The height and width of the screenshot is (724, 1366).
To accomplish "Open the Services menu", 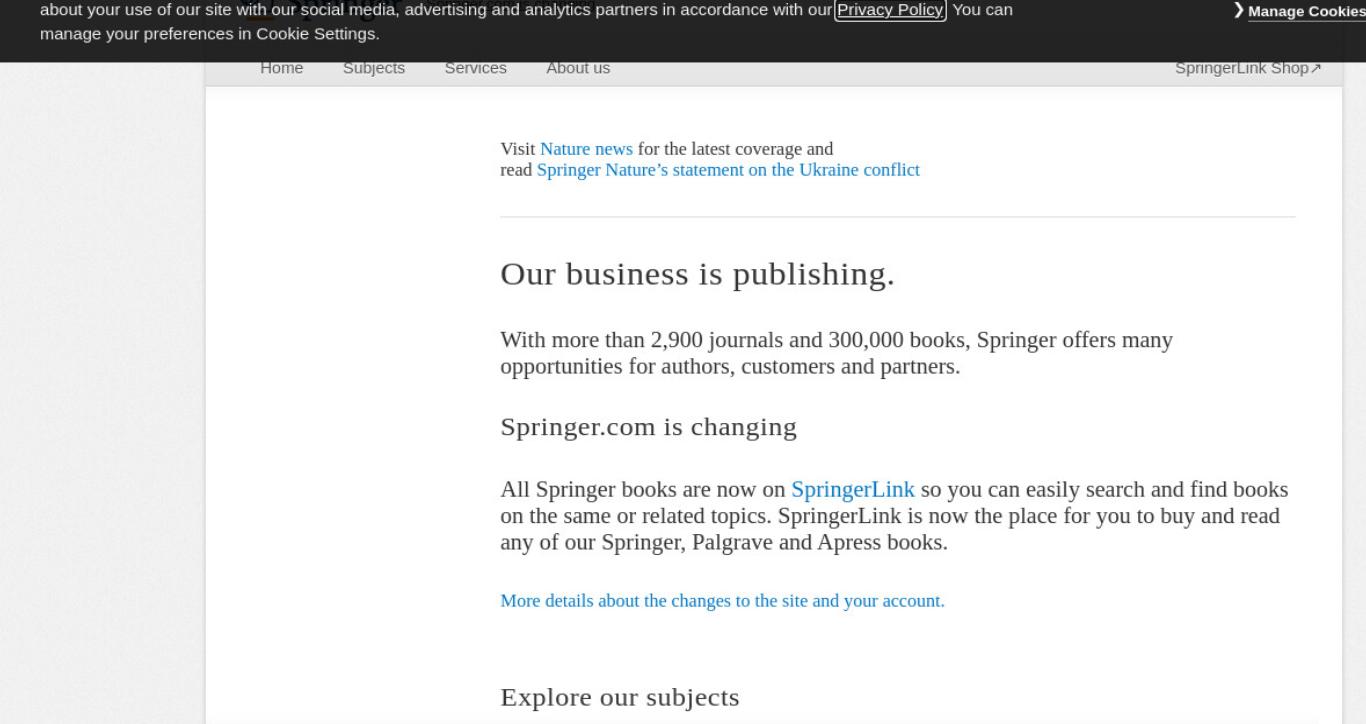I will (x=475, y=68).
